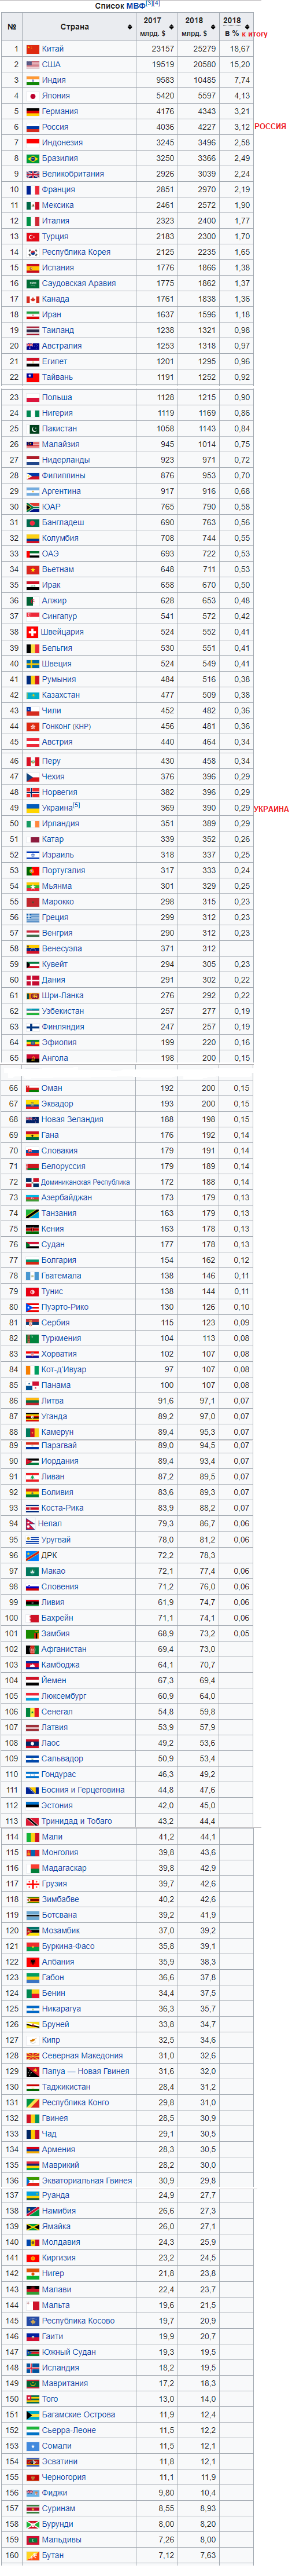Viewport: 292px width, 2576px height.
Task: Click the Ukraine flag icon in row 49
Action: [x=32, y=808]
